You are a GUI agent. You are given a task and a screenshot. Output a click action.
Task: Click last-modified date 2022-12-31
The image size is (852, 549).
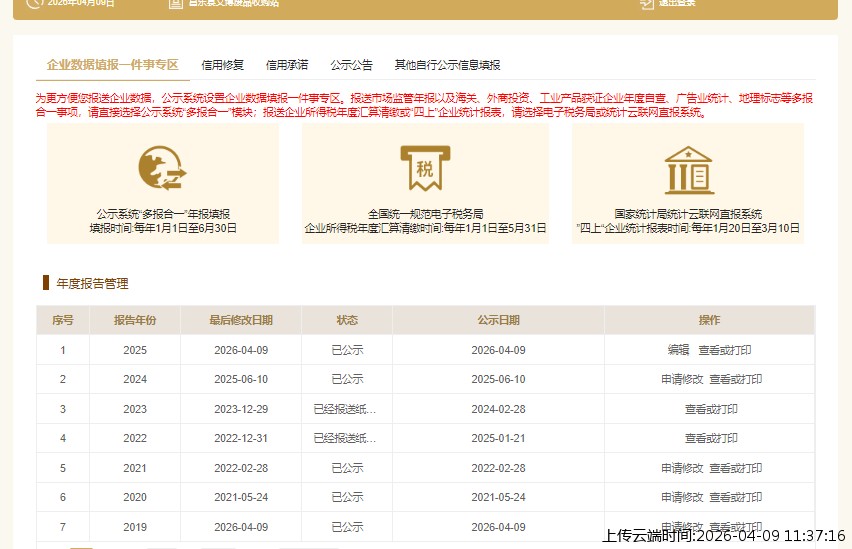coord(241,438)
